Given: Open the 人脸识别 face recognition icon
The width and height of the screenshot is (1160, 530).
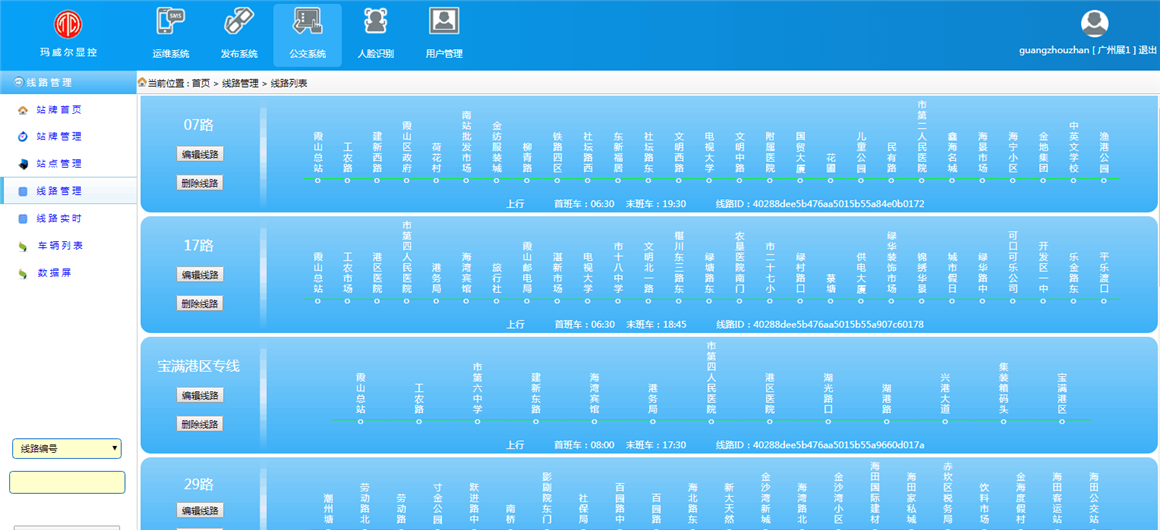Looking at the screenshot, I should tap(375, 22).
